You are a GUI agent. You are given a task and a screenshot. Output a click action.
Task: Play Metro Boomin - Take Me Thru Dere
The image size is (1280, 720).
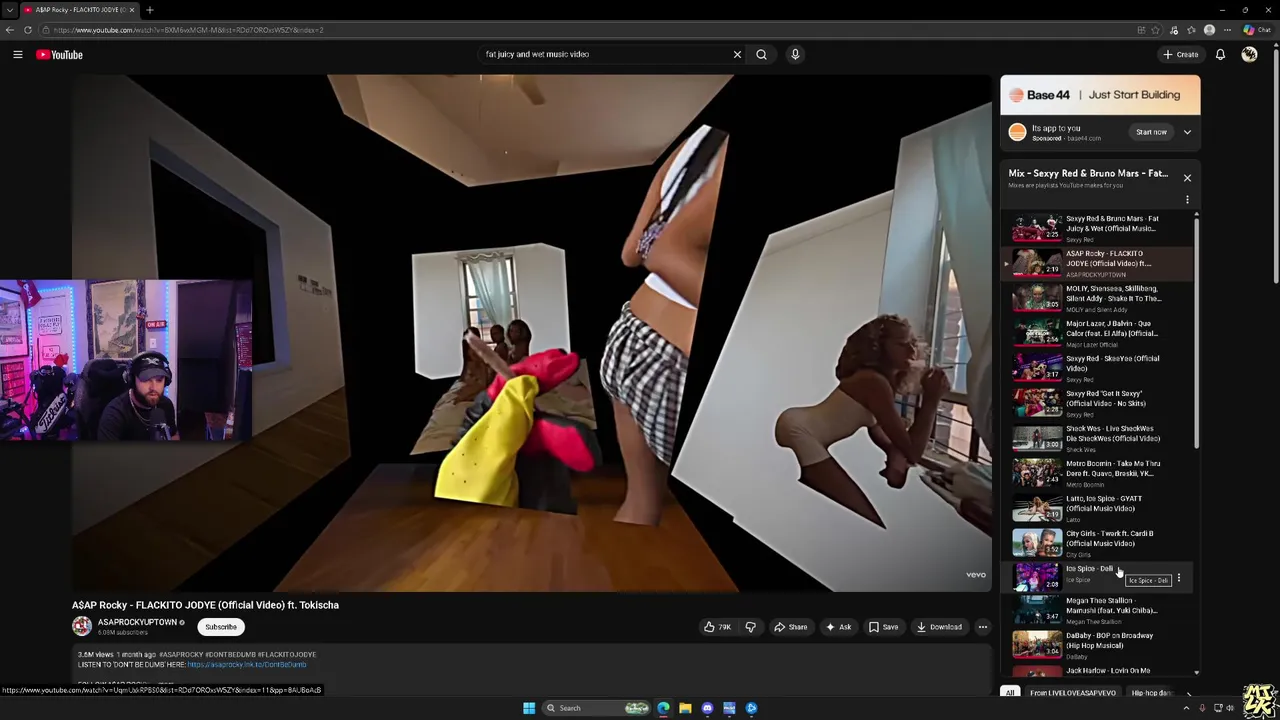1100,473
